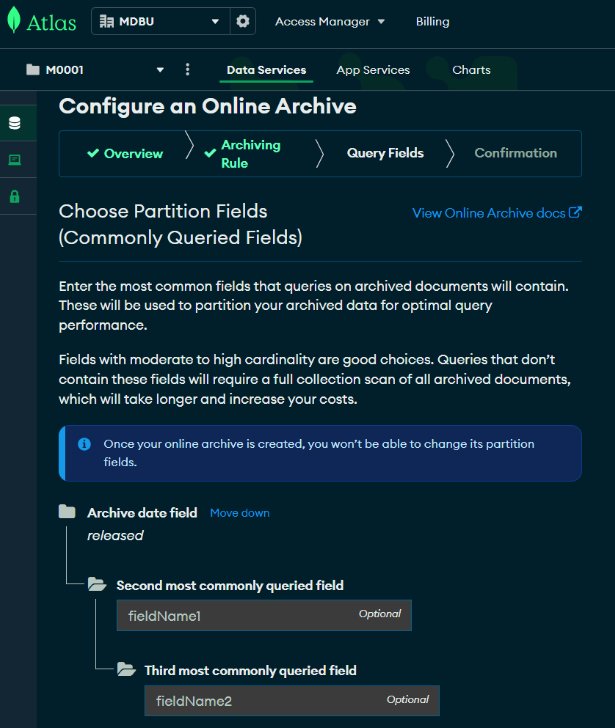Open View Online Archive docs link
Screen dimensions: 615x728
click(x=497, y=213)
